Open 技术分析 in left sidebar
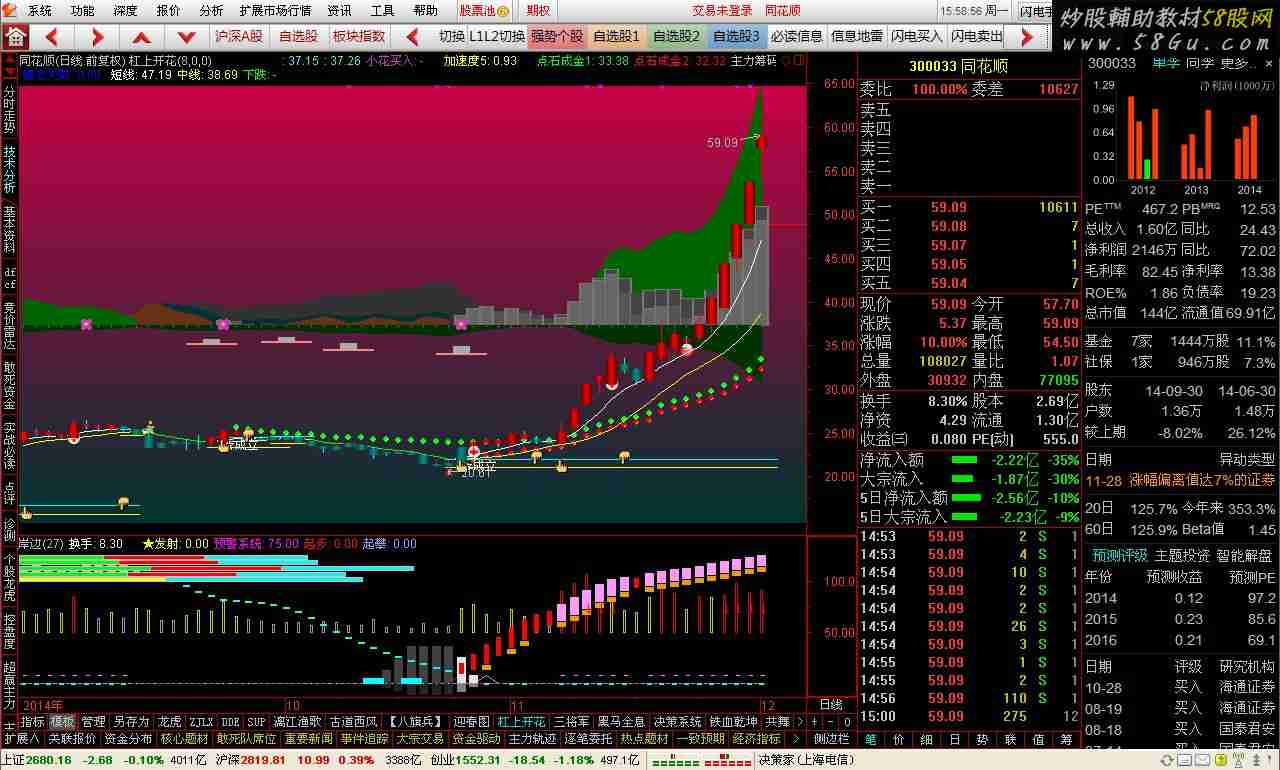This screenshot has height=770, width=1280. click(9, 170)
